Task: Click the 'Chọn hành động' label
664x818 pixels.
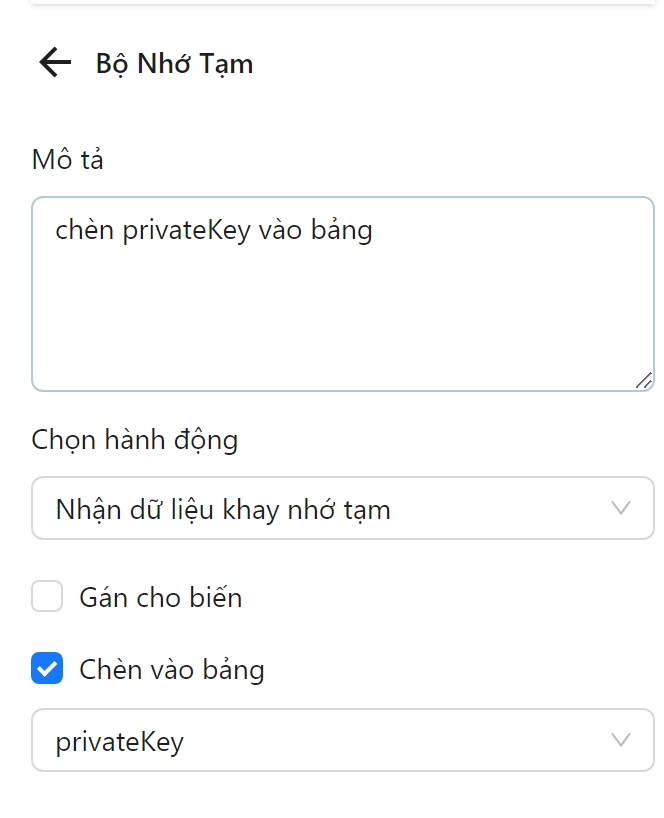Action: tap(134, 440)
